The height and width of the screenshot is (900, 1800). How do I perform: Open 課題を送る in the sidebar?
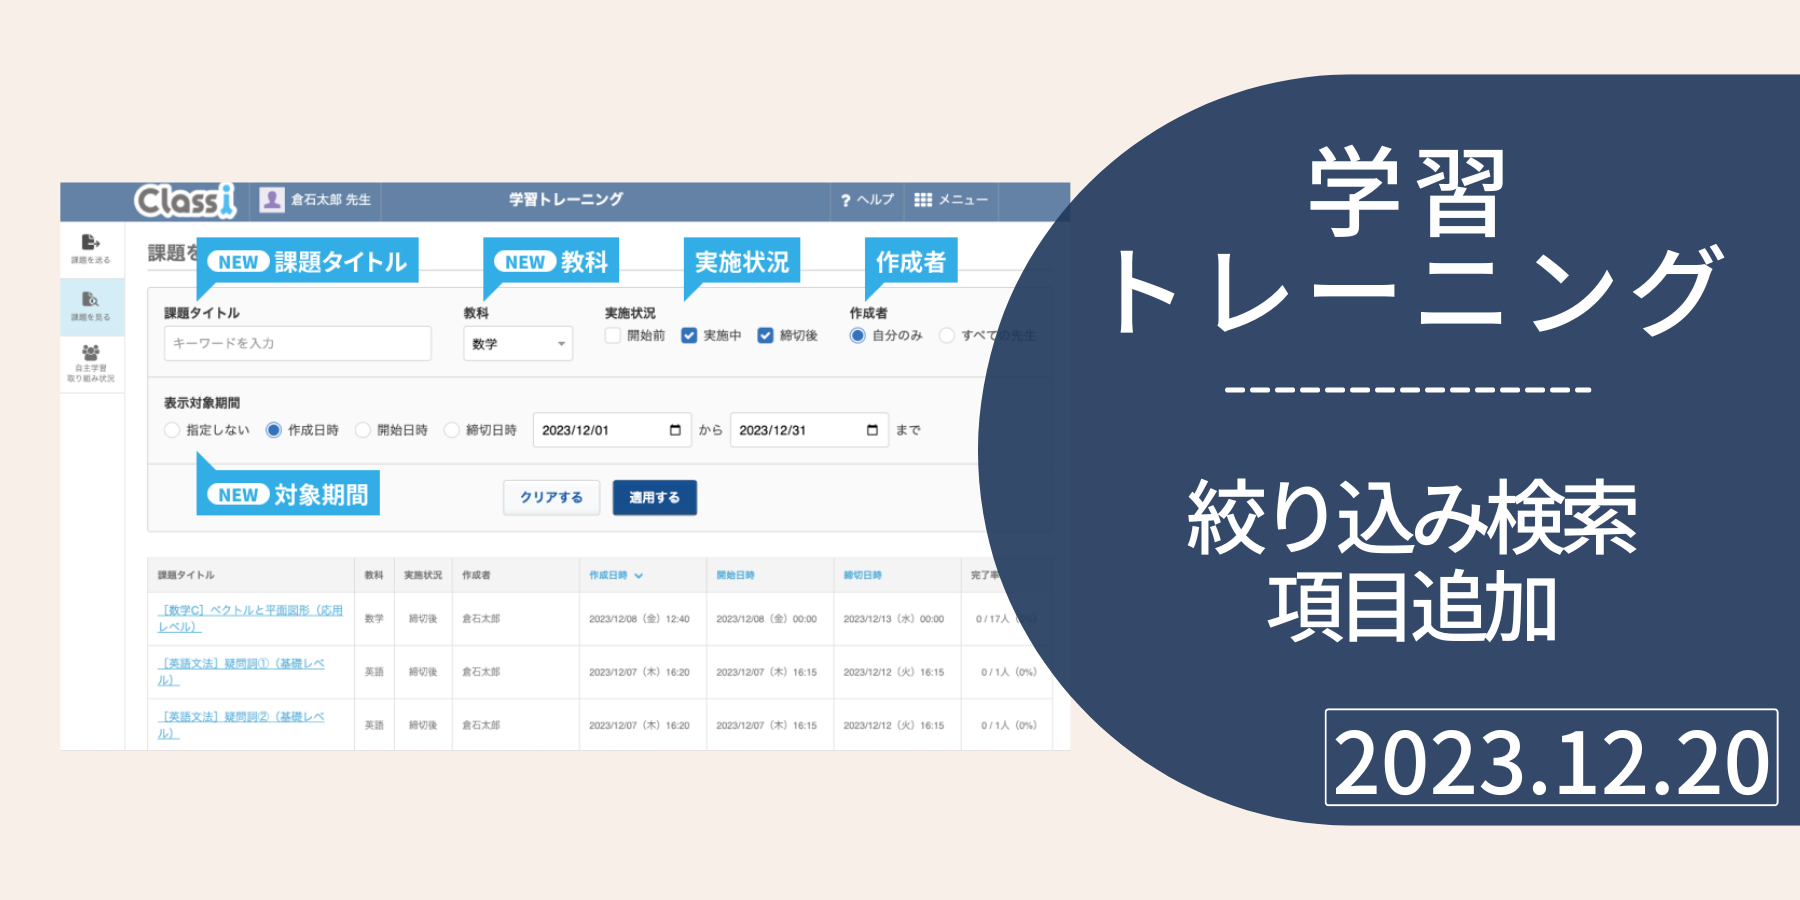click(x=91, y=249)
